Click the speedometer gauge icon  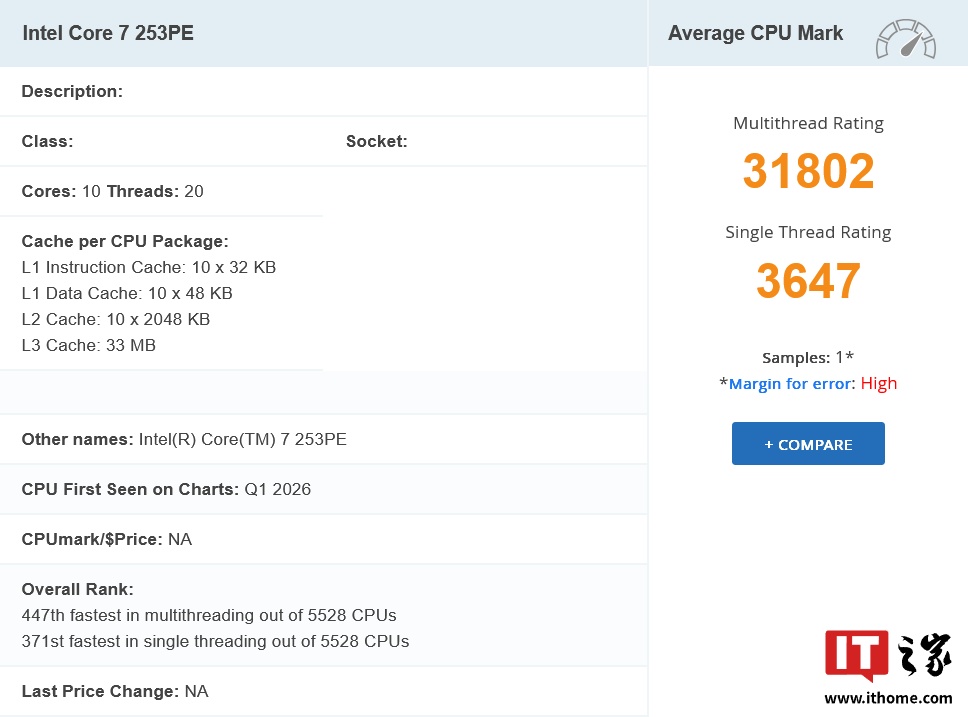pos(905,38)
